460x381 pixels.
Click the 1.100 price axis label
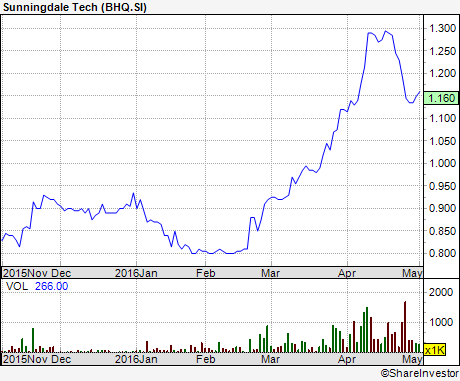coord(442,118)
